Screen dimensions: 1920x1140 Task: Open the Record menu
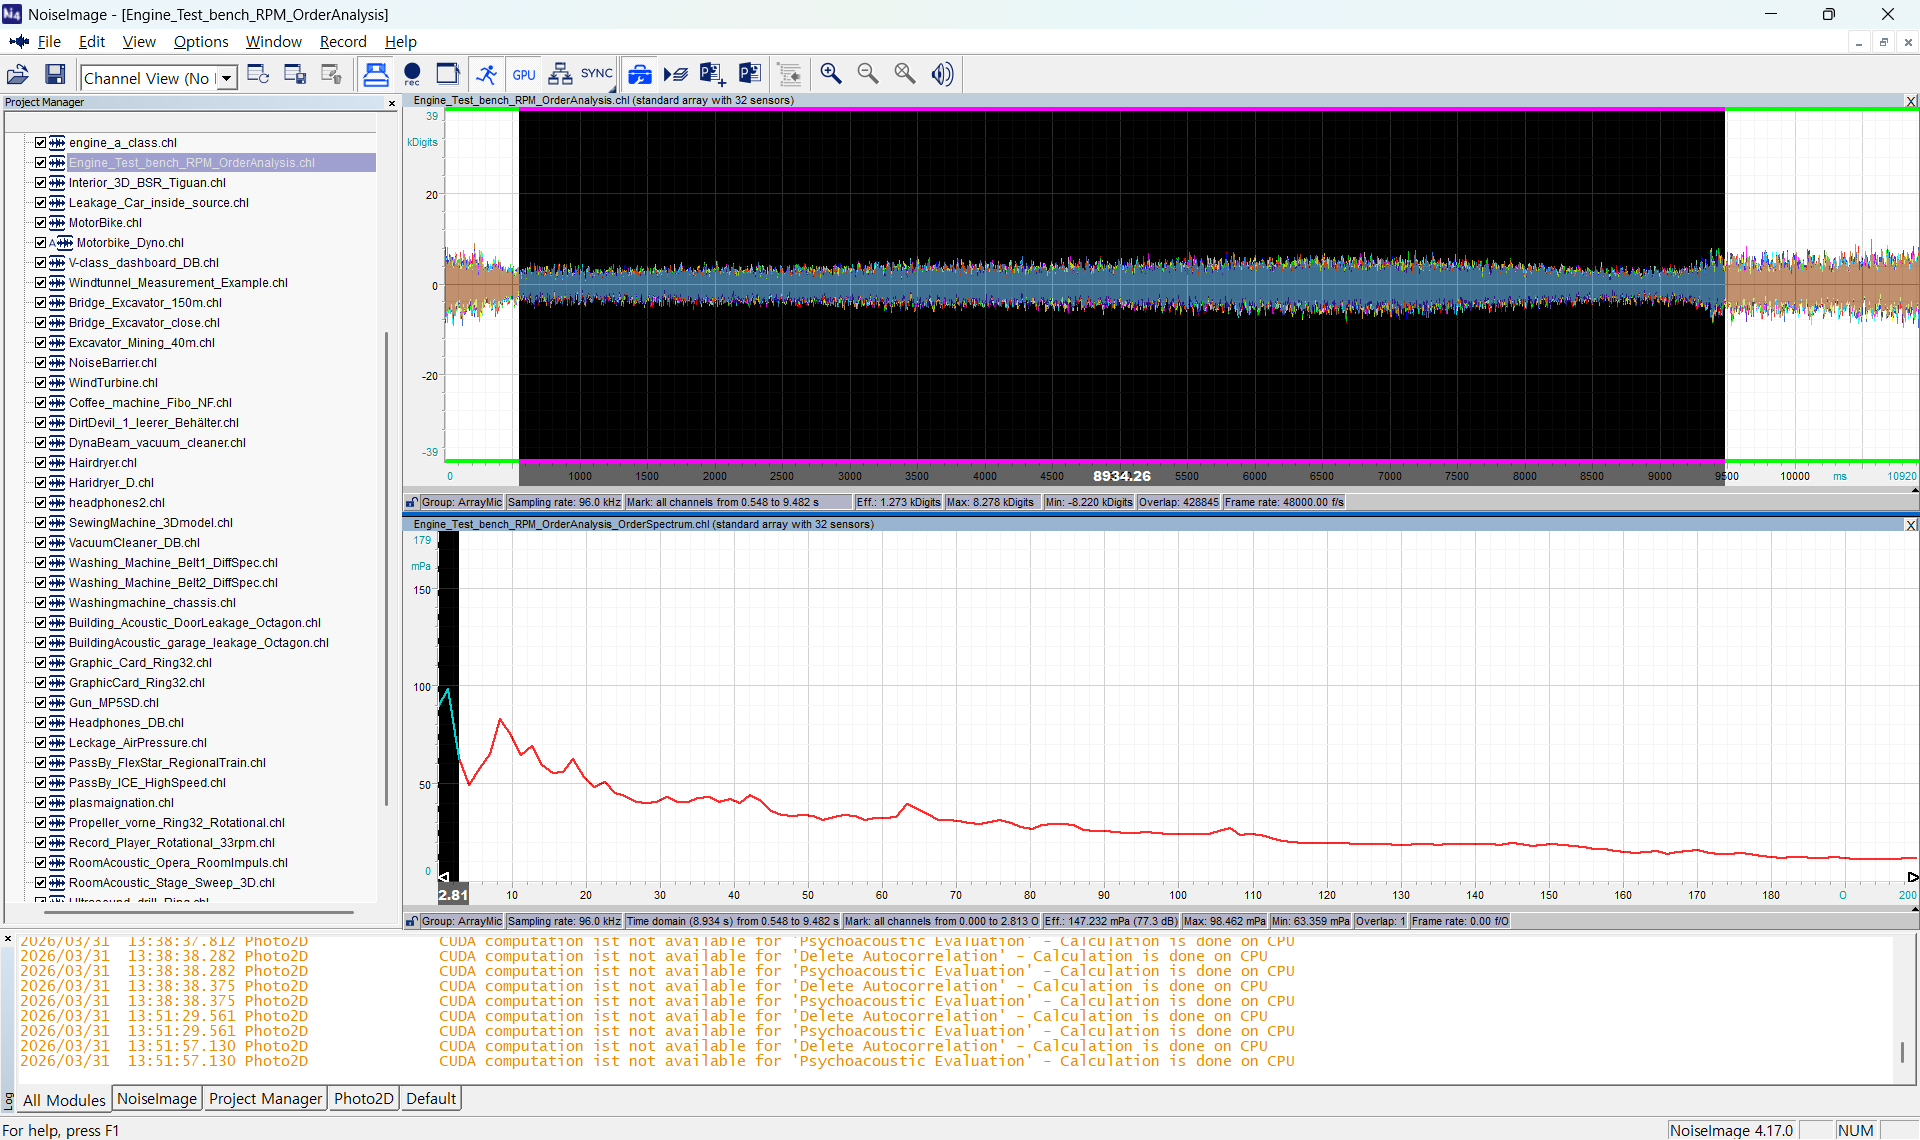coord(343,42)
